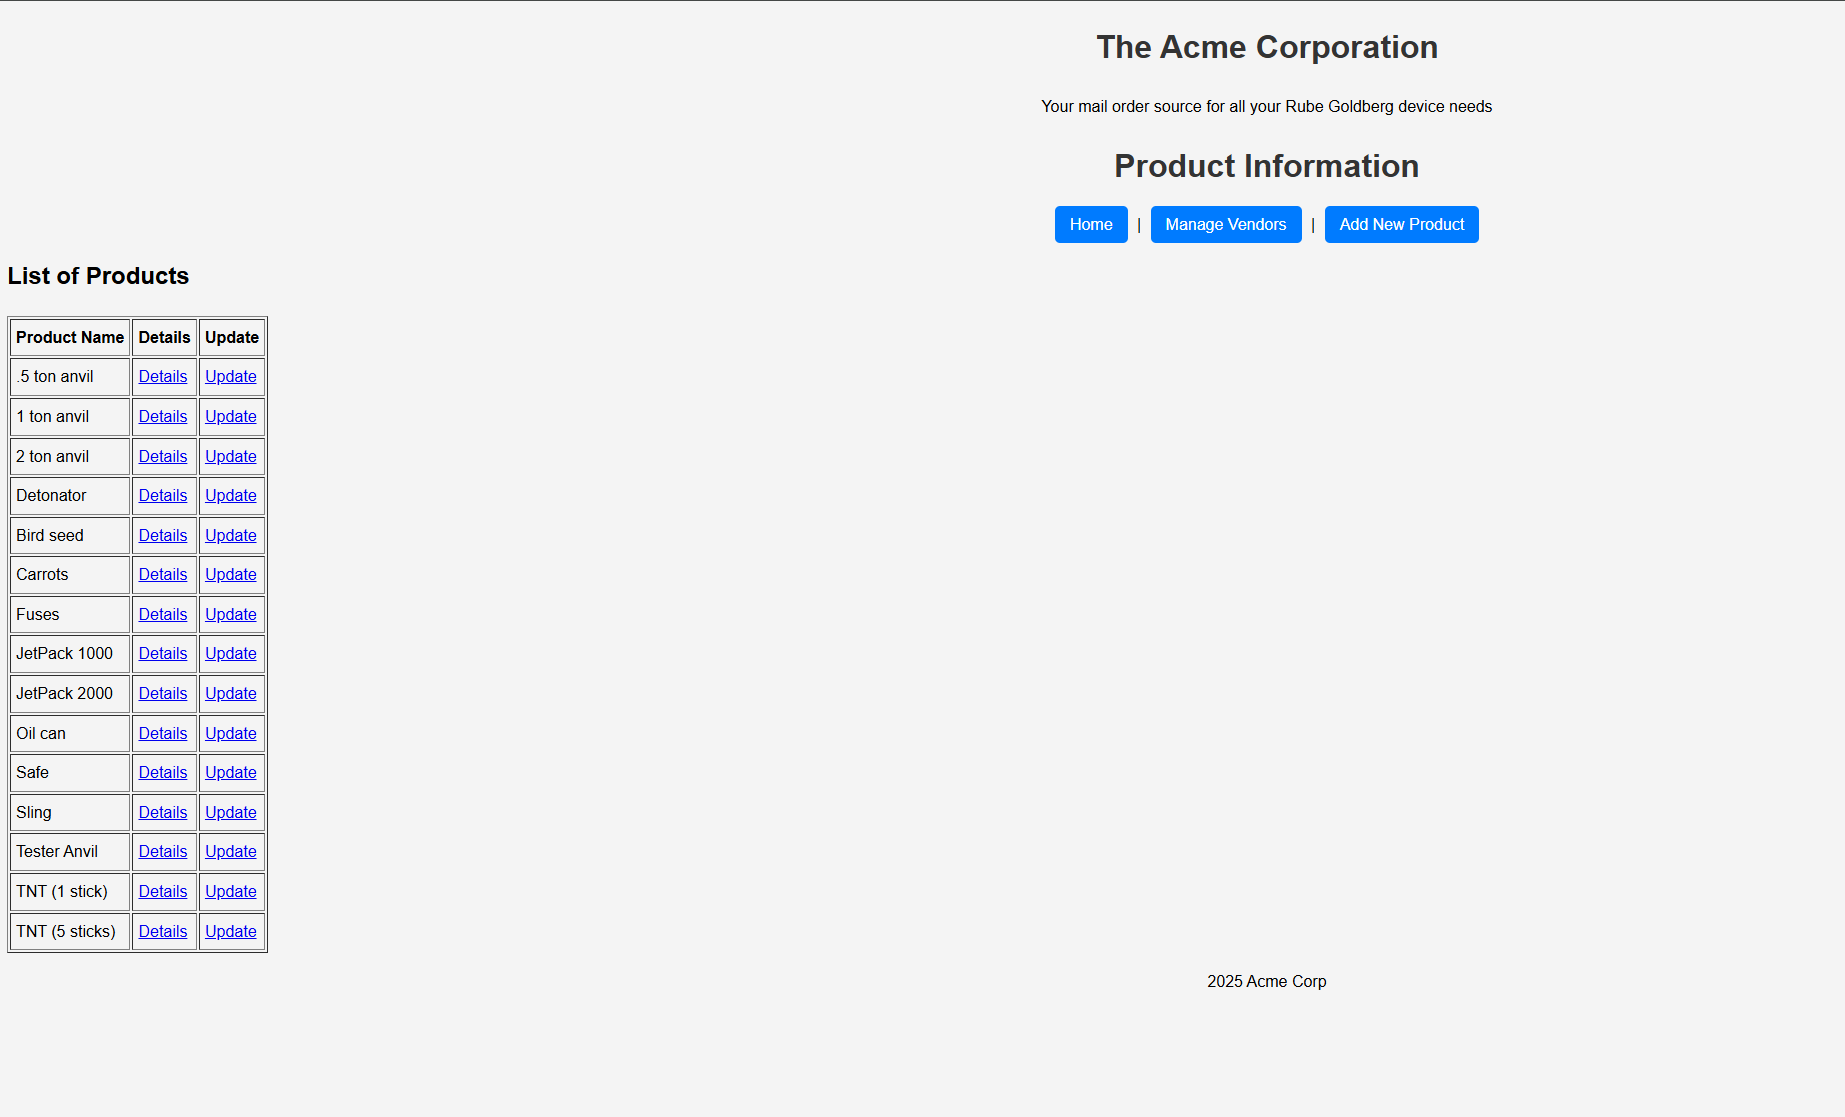This screenshot has width=1845, height=1117.
Task: Open Details for the 1 ton anvil
Action: pos(163,416)
